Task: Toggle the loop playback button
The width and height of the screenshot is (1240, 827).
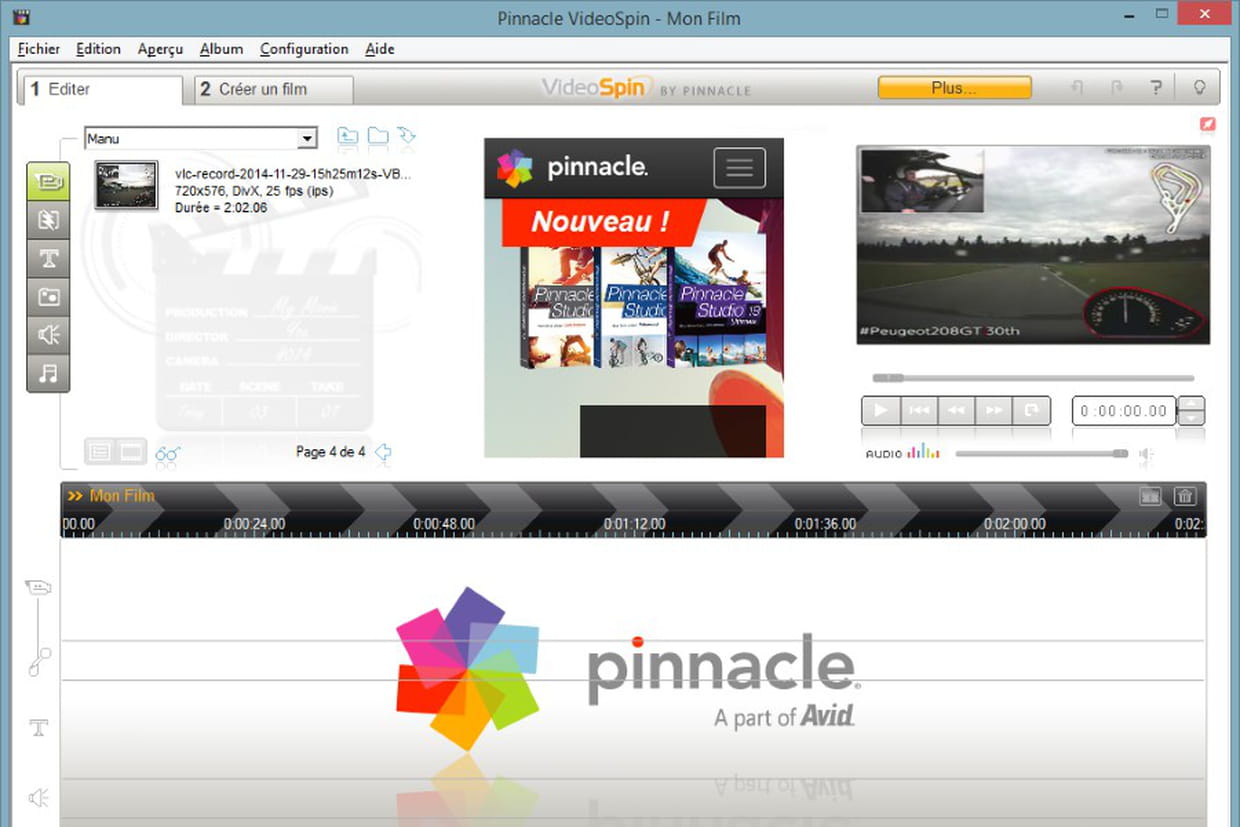Action: pos(1032,410)
